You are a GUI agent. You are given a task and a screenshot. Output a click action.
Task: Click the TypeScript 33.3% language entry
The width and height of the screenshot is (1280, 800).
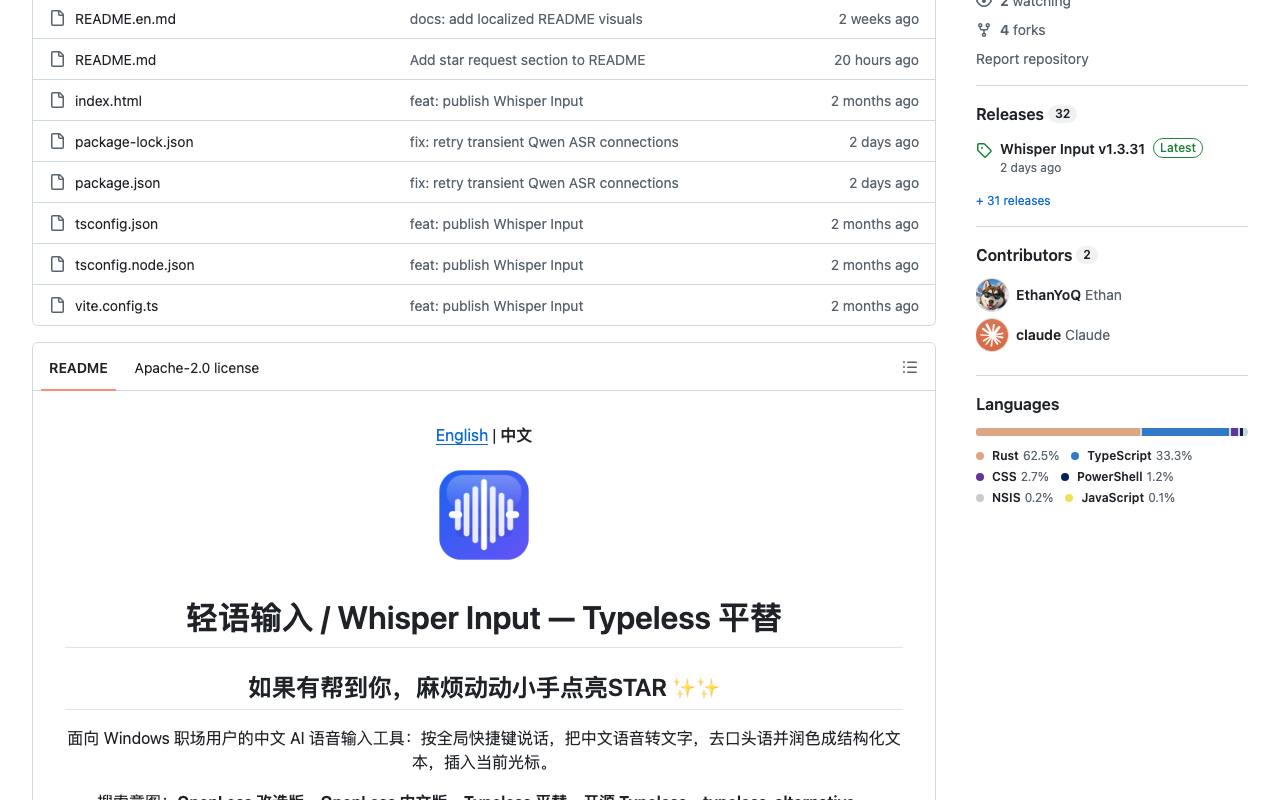(1131, 456)
